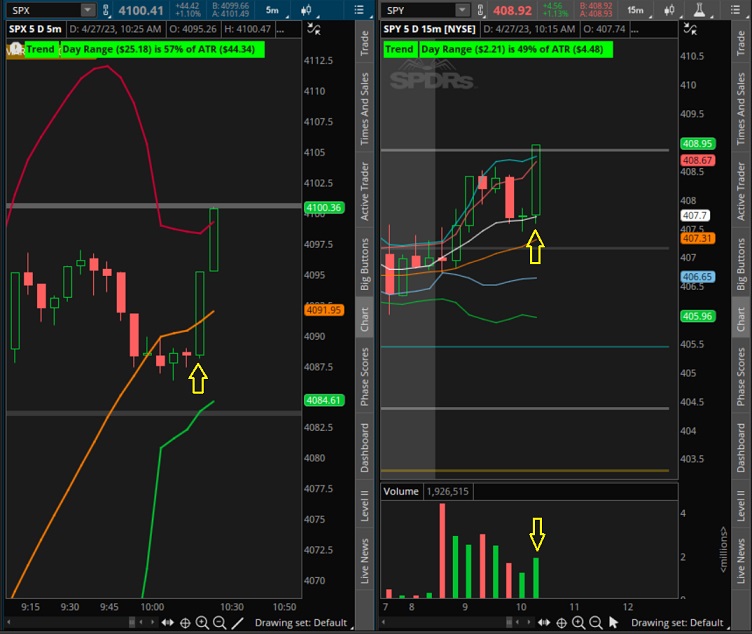752x634 pixels.
Task: Click far-left scroll arrow under SPX chart
Action: coord(8,622)
